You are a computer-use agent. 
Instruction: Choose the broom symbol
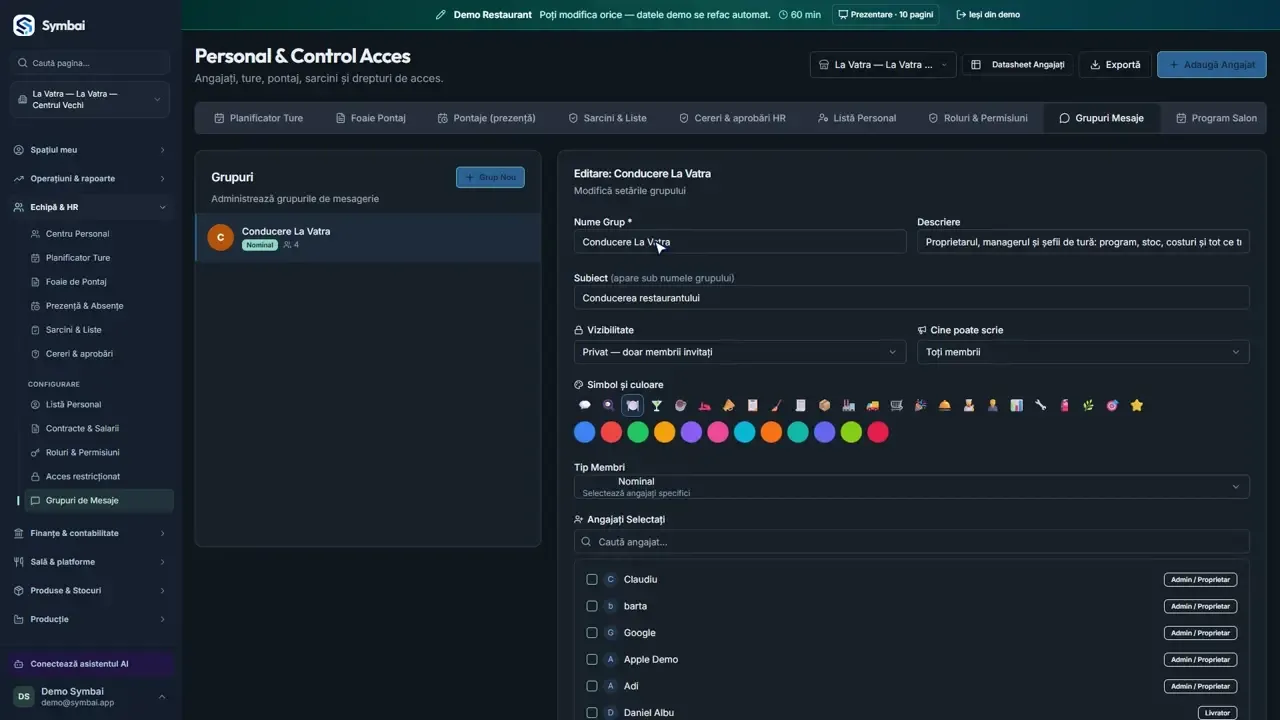pos(776,405)
